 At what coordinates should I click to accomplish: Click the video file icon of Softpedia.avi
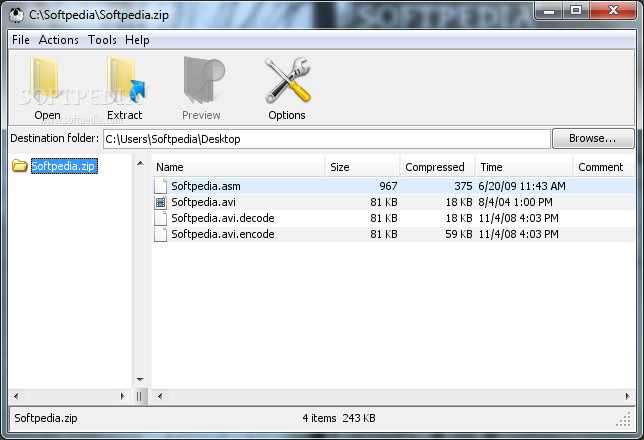click(x=160, y=202)
